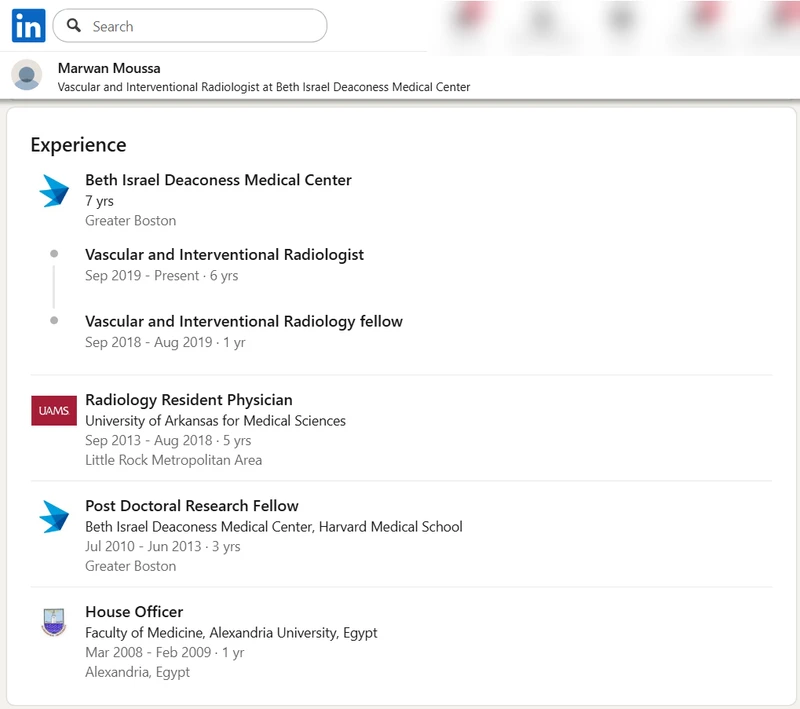Open the House Officer entry
800x709 pixels.
134,612
